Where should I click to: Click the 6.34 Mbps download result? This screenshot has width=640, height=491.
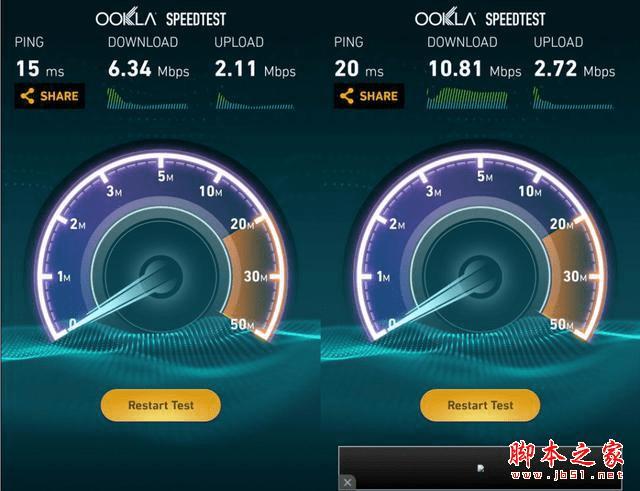[149, 69]
